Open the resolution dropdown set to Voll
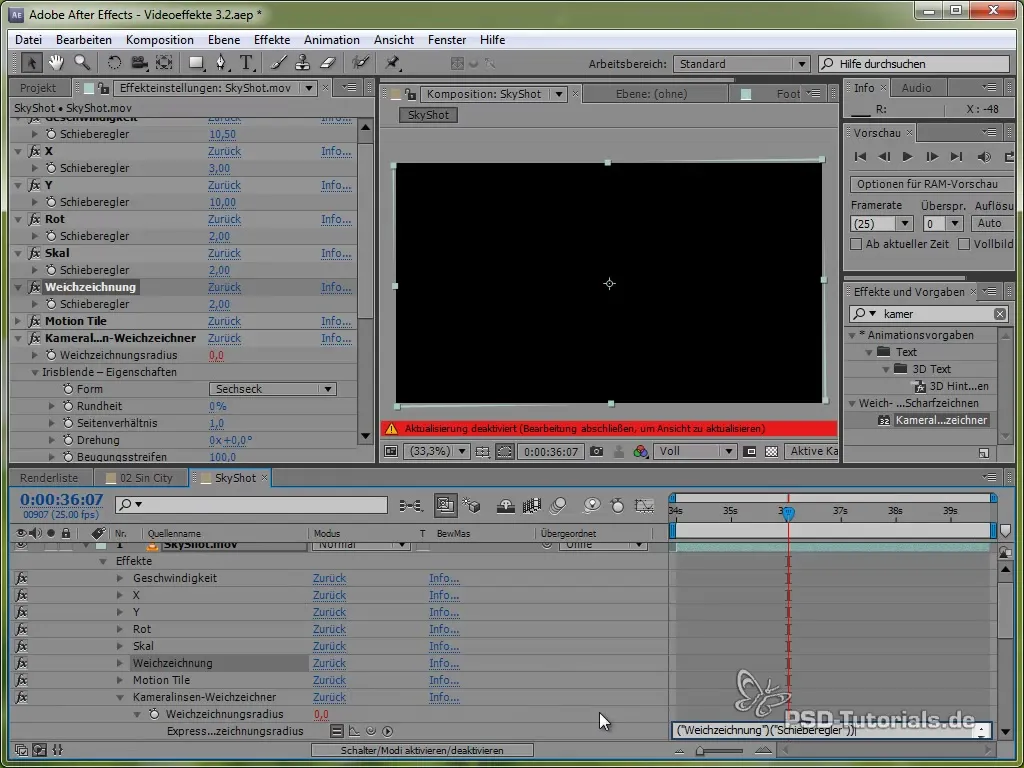This screenshot has width=1024, height=768. click(x=695, y=451)
